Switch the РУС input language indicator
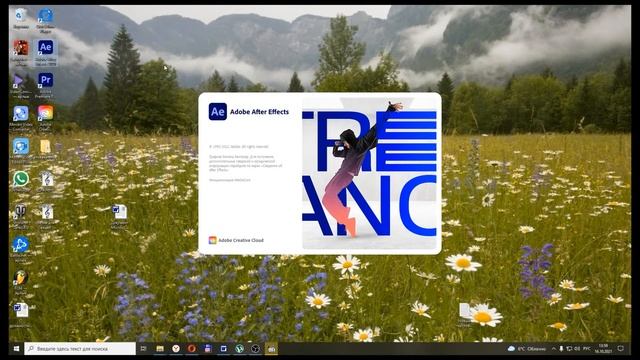The width and height of the screenshot is (640, 360). (x=587, y=349)
